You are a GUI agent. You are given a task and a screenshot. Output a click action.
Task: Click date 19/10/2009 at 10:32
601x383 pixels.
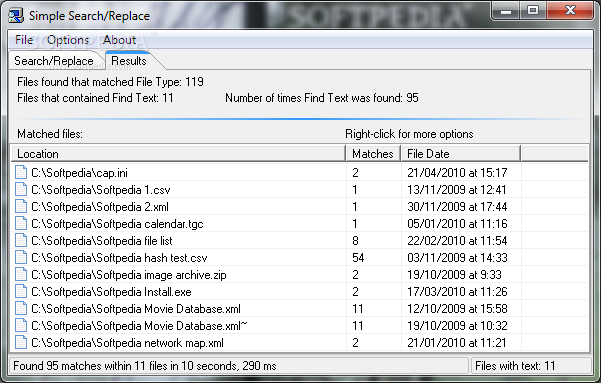(x=457, y=325)
